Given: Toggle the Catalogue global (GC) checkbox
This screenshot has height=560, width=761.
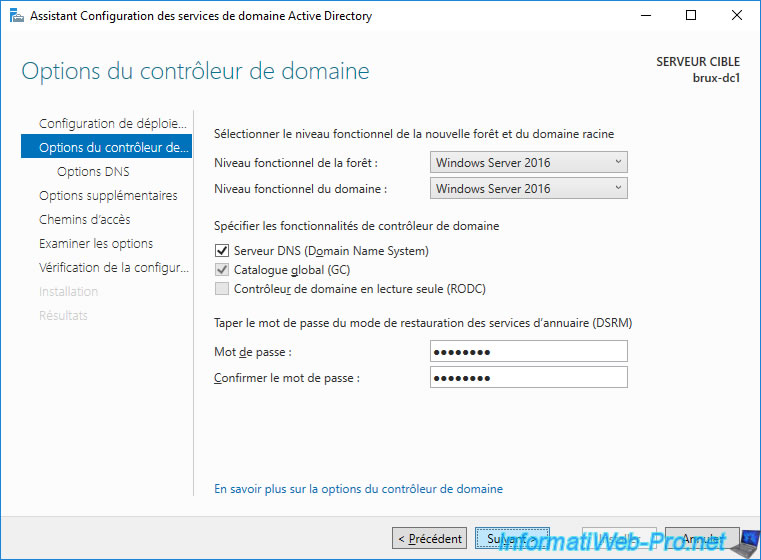Looking at the screenshot, I should coord(222,270).
